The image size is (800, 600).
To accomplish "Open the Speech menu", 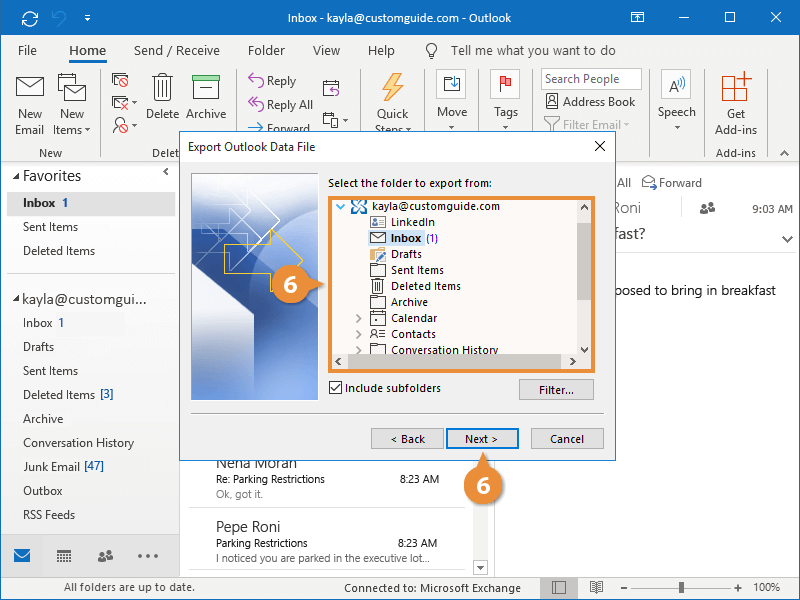I will pos(677,99).
